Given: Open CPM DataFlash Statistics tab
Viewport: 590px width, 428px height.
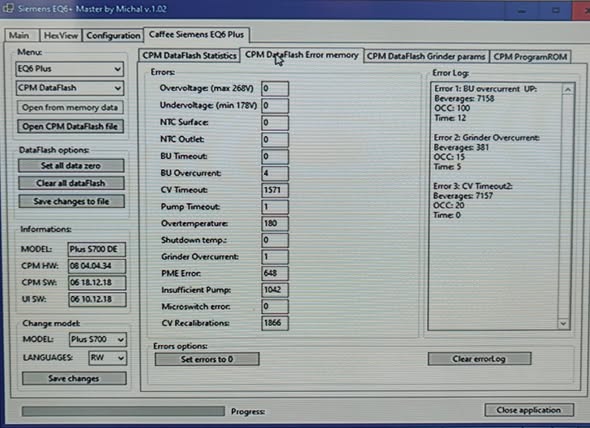Looking at the screenshot, I should pyautogui.click(x=189, y=56).
